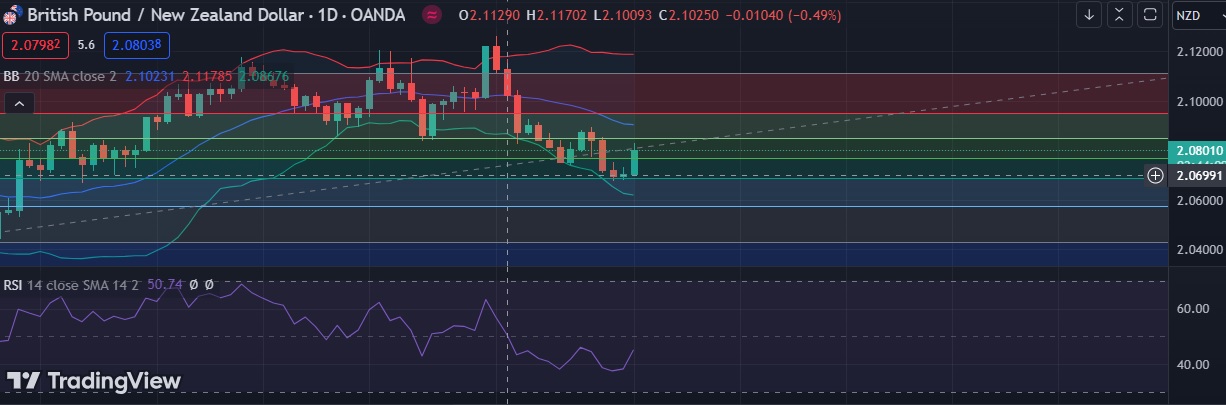Click the RSI value 50.74

[x=165, y=285]
